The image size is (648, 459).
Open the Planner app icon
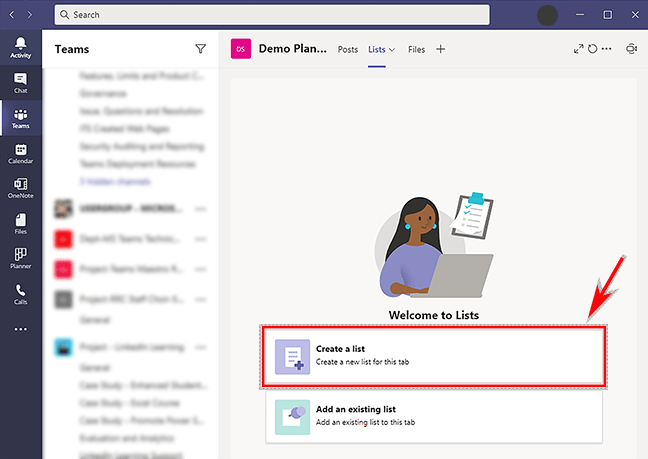click(20, 258)
